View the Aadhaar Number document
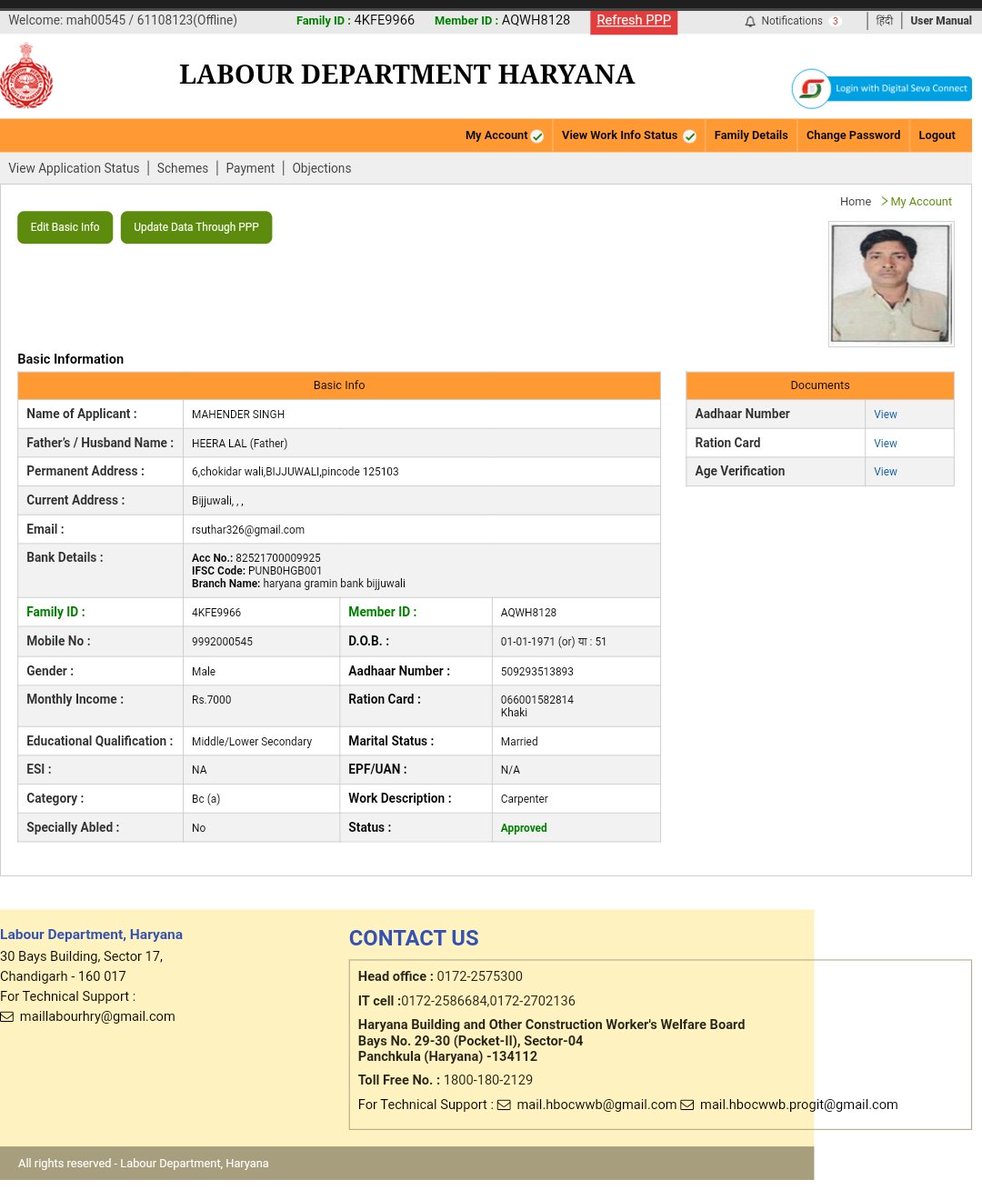Image resolution: width=982 pixels, height=1200 pixels. (885, 414)
